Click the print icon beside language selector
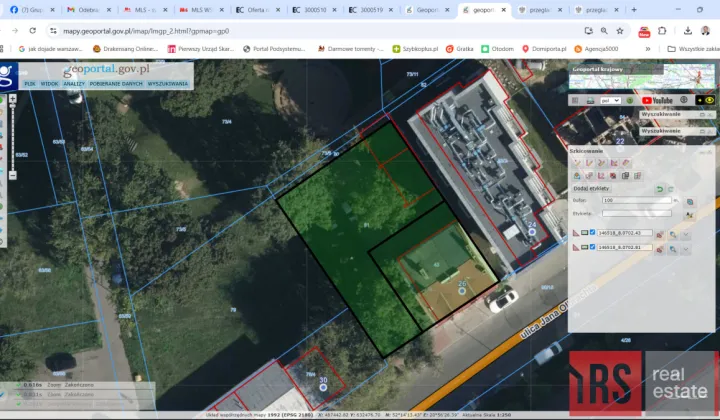 [590, 100]
